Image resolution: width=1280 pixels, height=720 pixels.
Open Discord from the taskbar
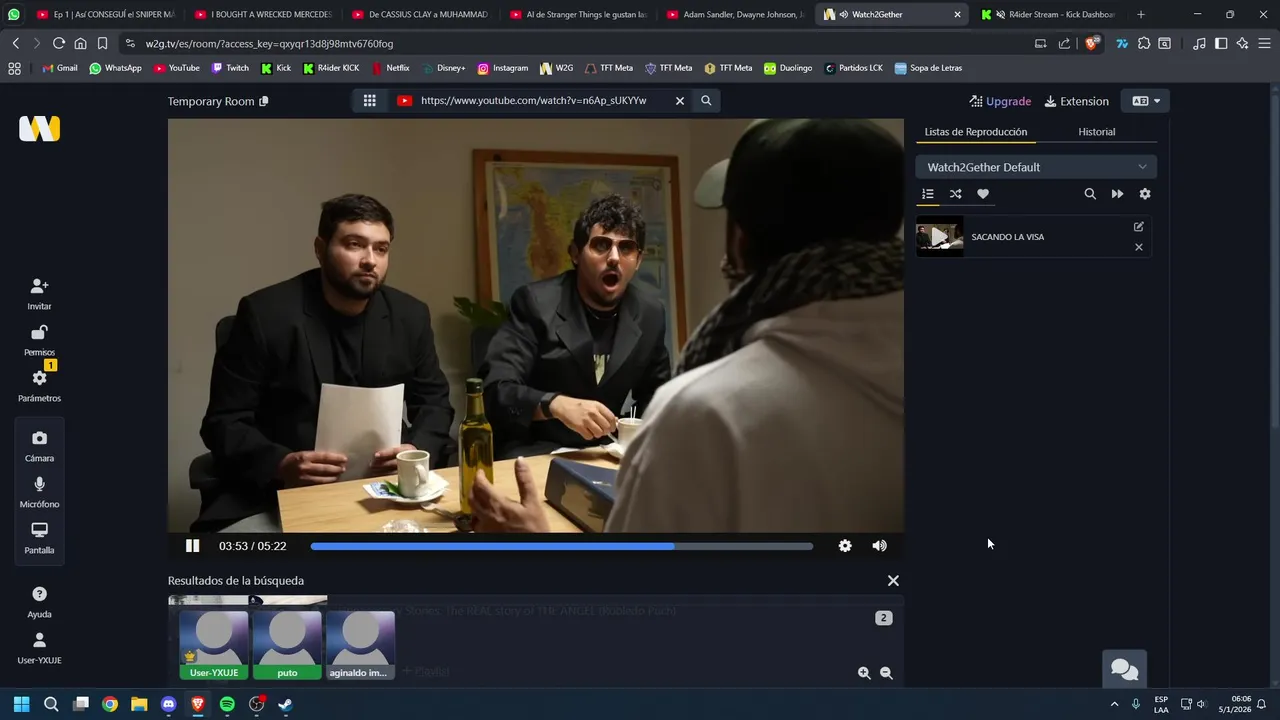168,704
